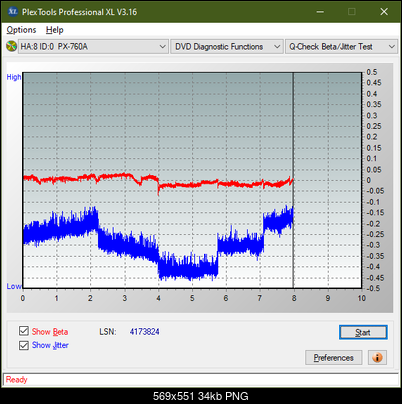Minimize the PlexTools window
Viewport: 402px width, 404px height.
click(320, 12)
